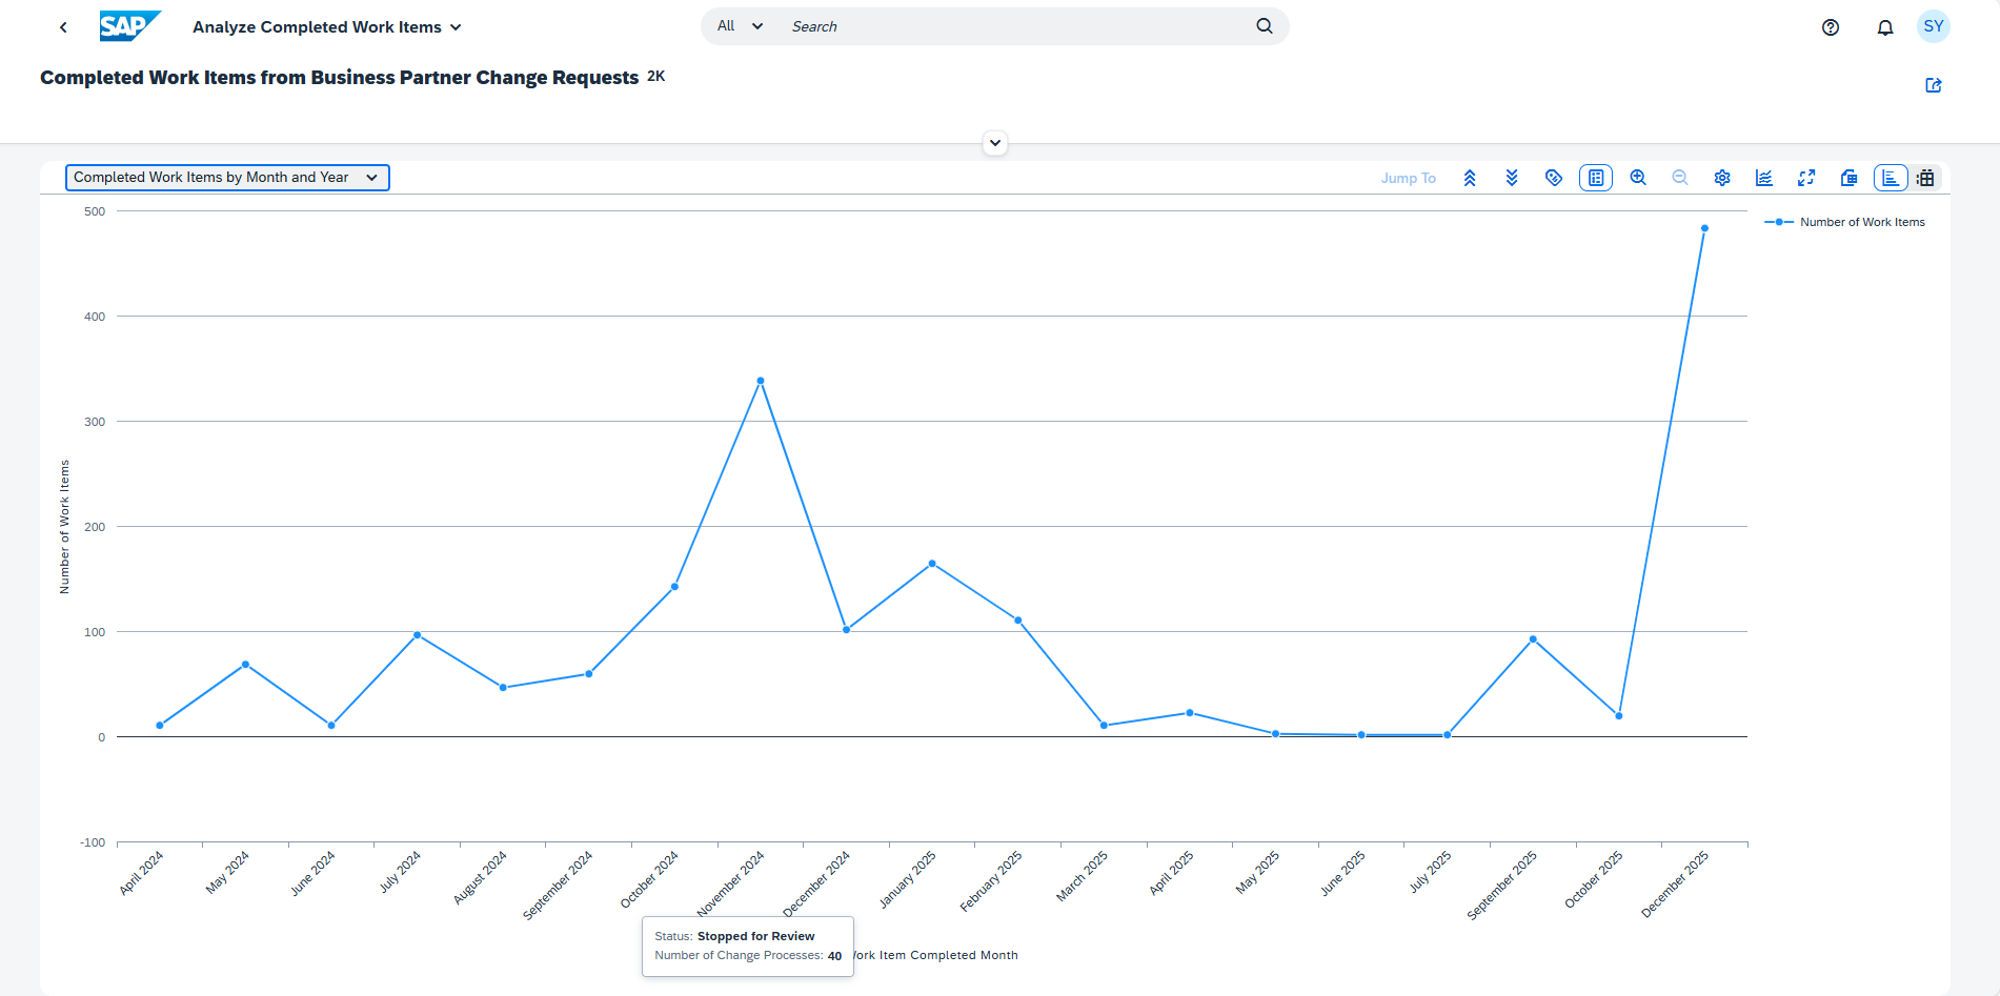Open the All search scope dropdown

tap(740, 26)
